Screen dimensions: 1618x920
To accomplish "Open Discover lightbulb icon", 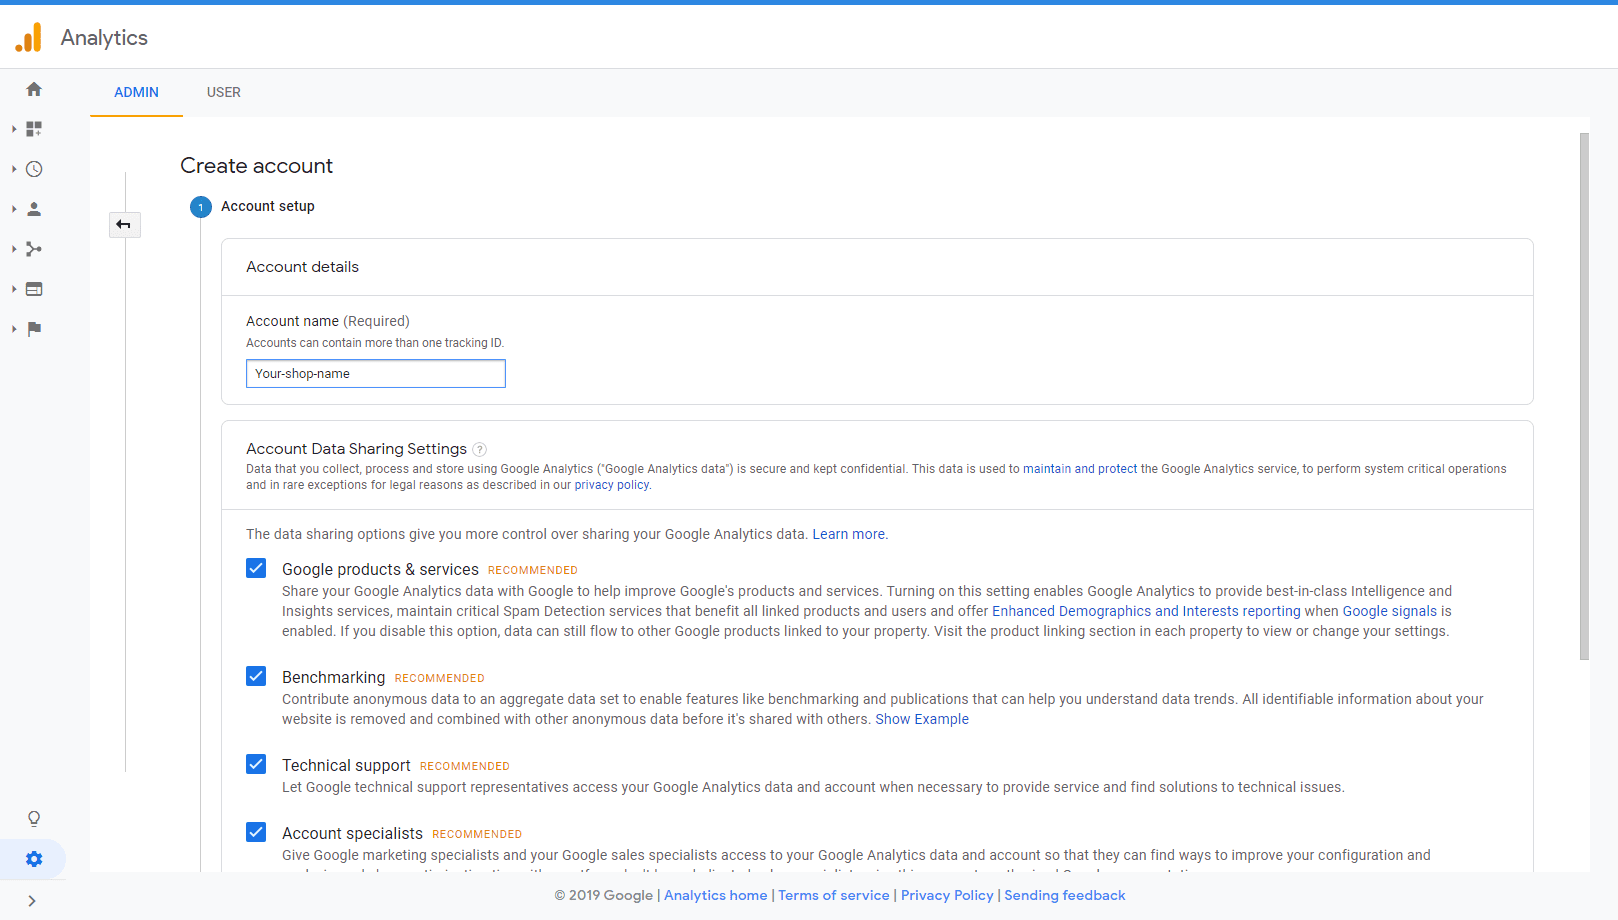I will coord(34,819).
